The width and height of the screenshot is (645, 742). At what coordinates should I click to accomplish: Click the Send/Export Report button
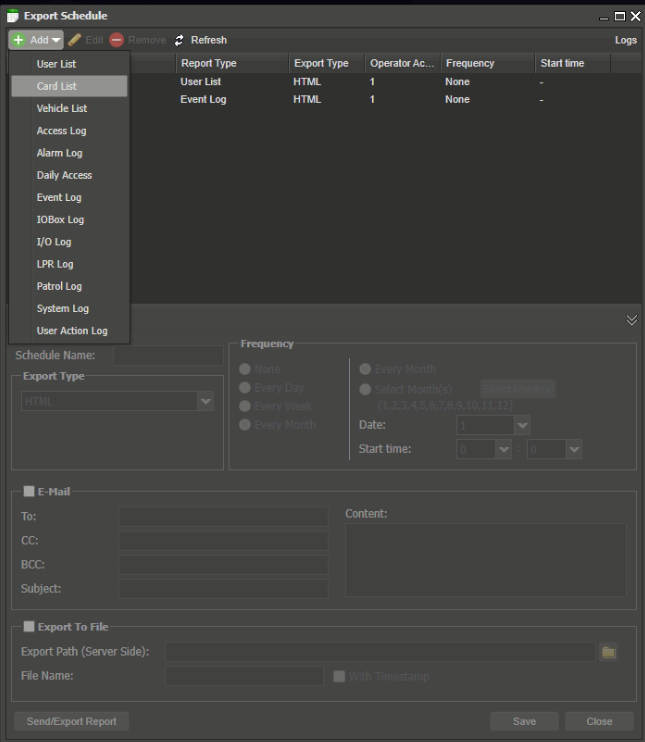71,721
